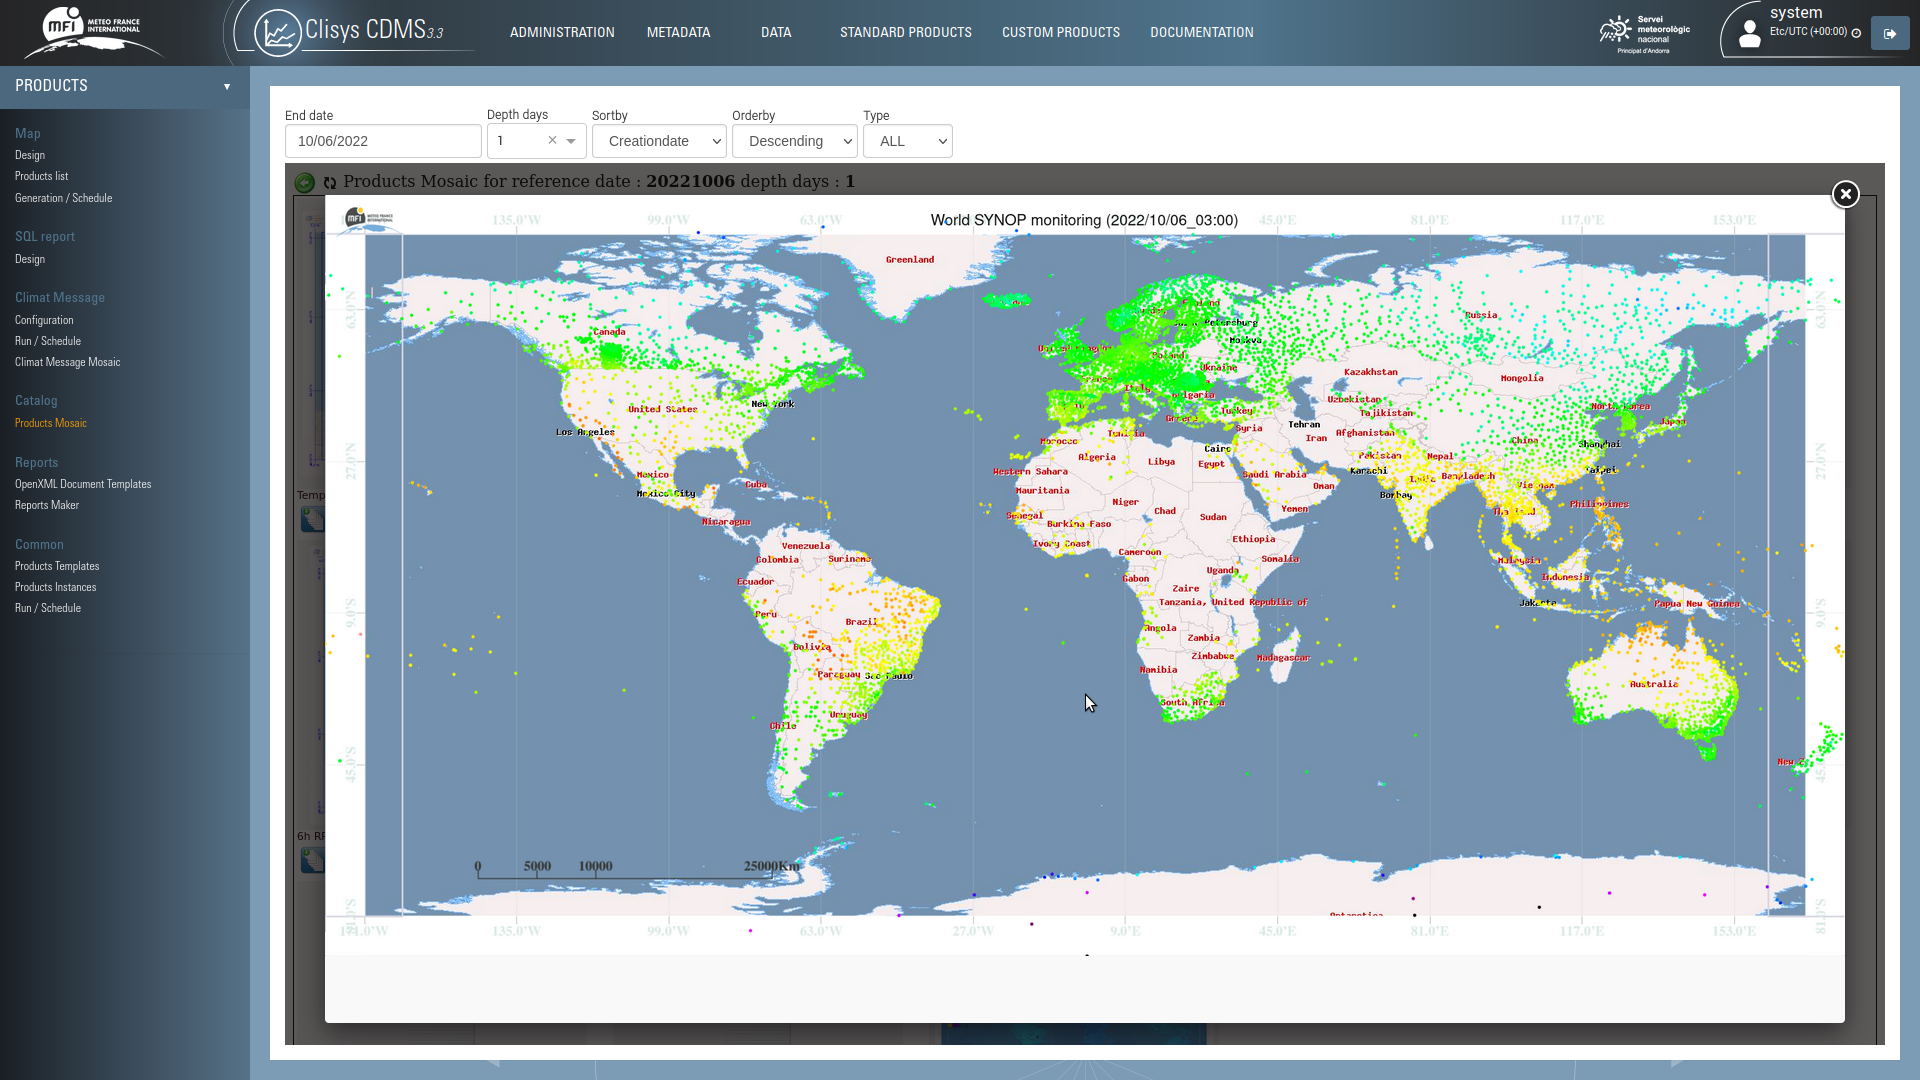The image size is (1920, 1080).
Task: Click the green back arrow icon
Action: (x=305, y=183)
